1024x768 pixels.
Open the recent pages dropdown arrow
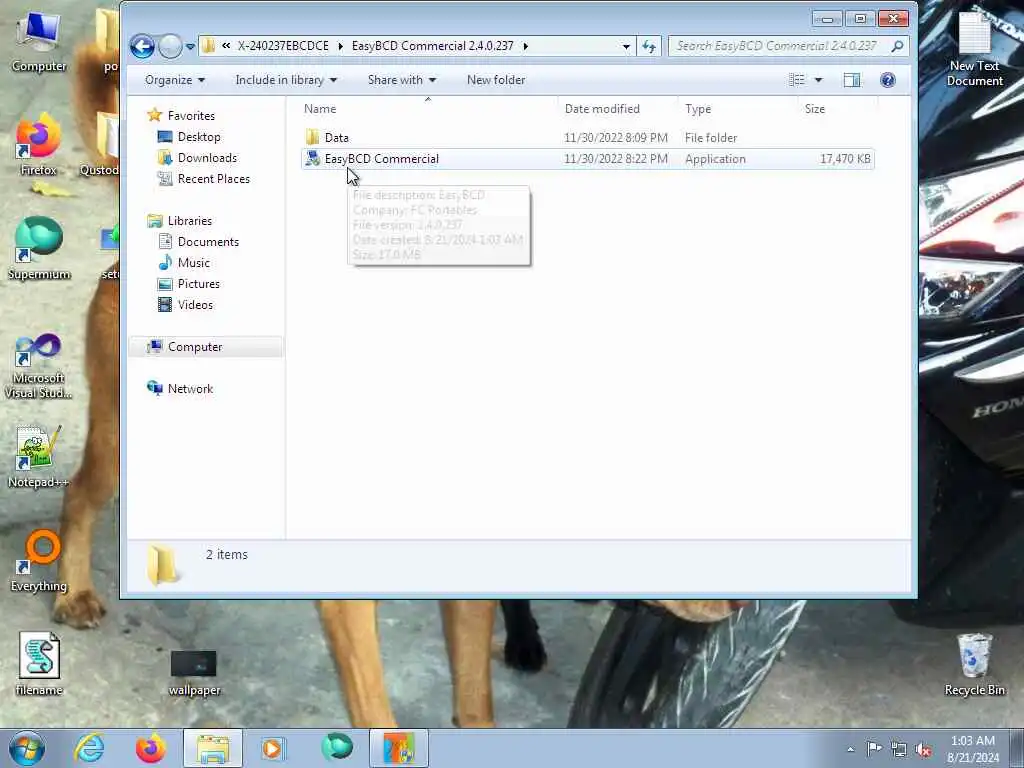tap(190, 47)
